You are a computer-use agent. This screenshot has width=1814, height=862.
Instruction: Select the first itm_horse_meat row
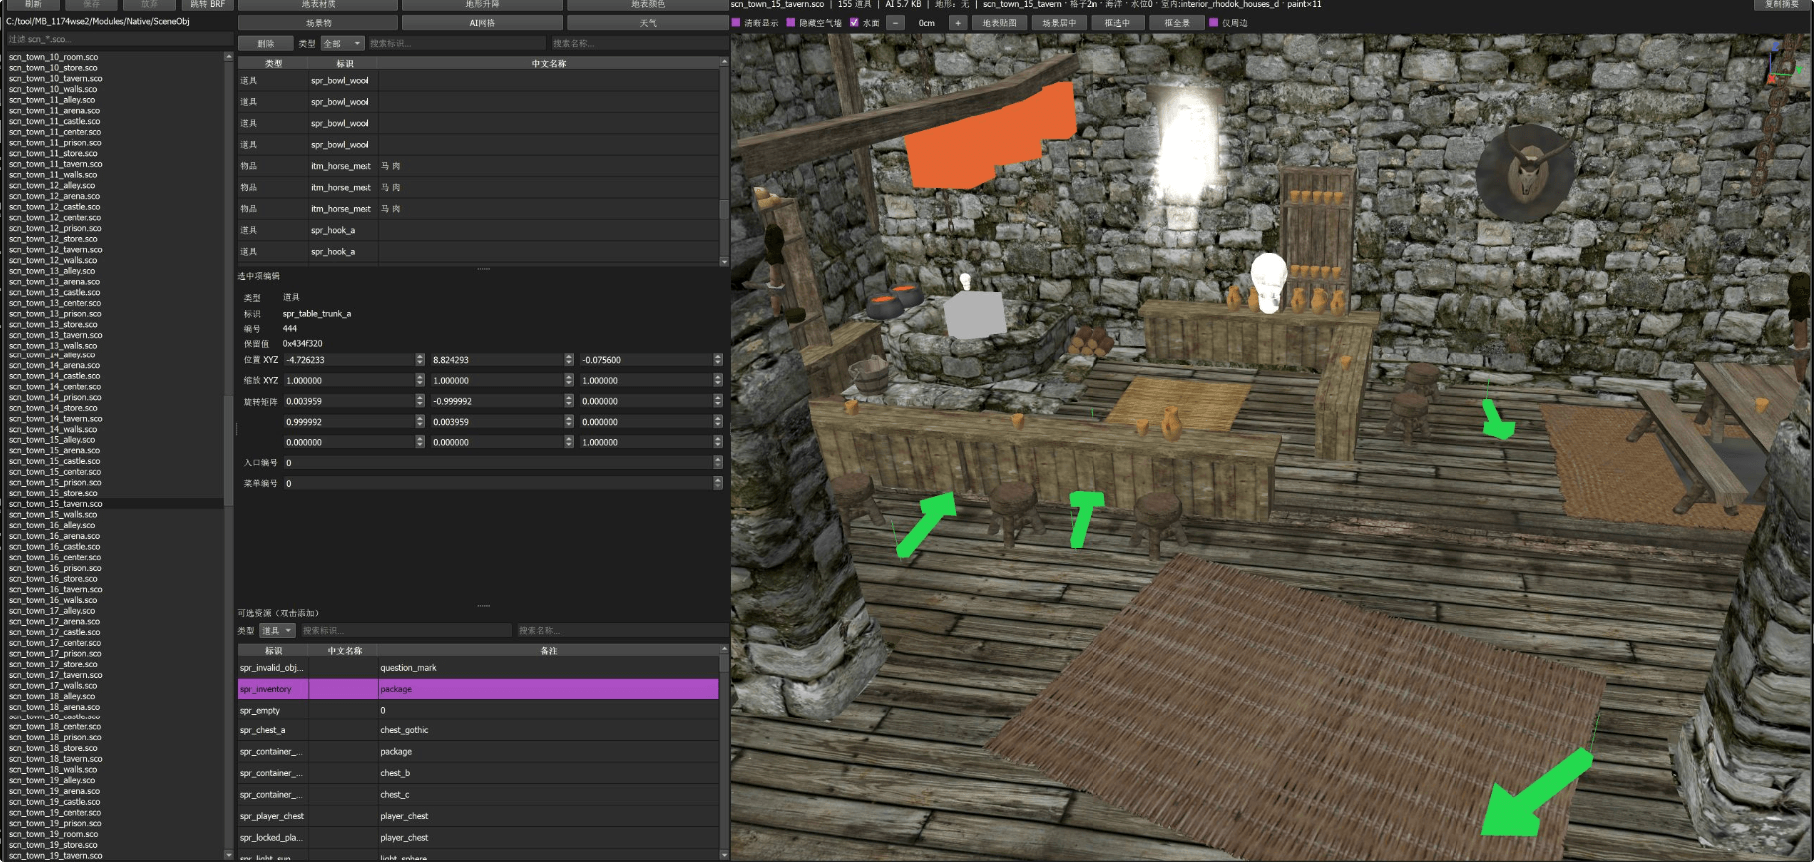(x=478, y=166)
